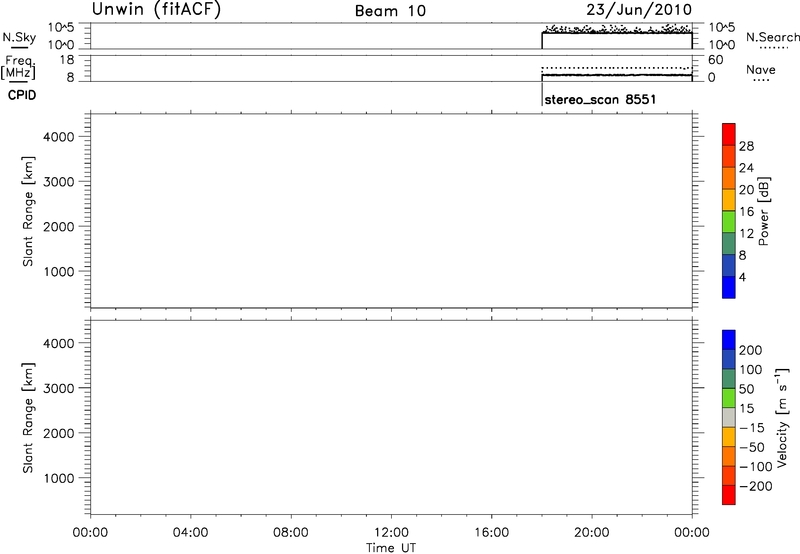800x554 pixels.
Task: Click the 'Beam 10' label
Action: 390,11
